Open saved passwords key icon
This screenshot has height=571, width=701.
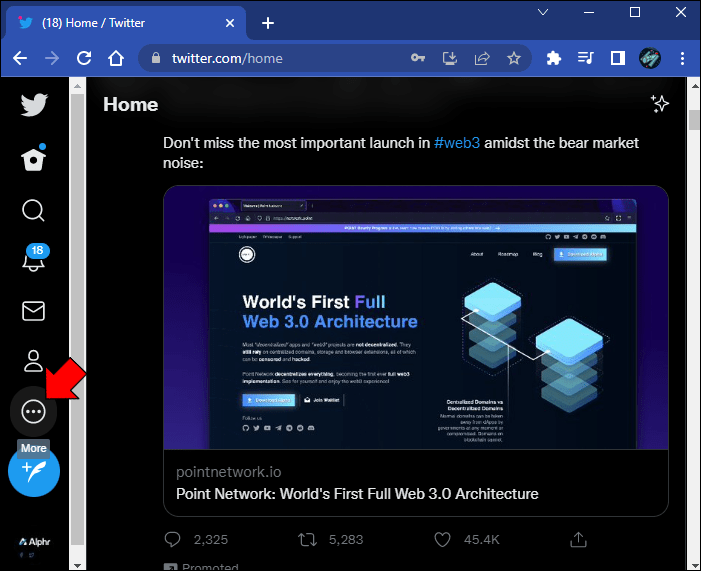[x=418, y=58]
